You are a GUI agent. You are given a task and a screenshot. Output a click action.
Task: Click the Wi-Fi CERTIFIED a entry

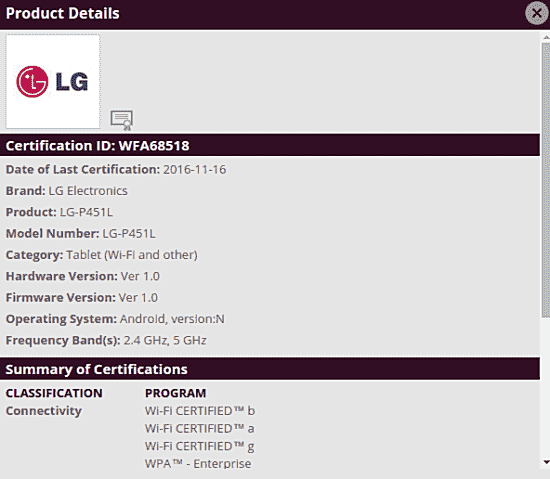tap(200, 429)
